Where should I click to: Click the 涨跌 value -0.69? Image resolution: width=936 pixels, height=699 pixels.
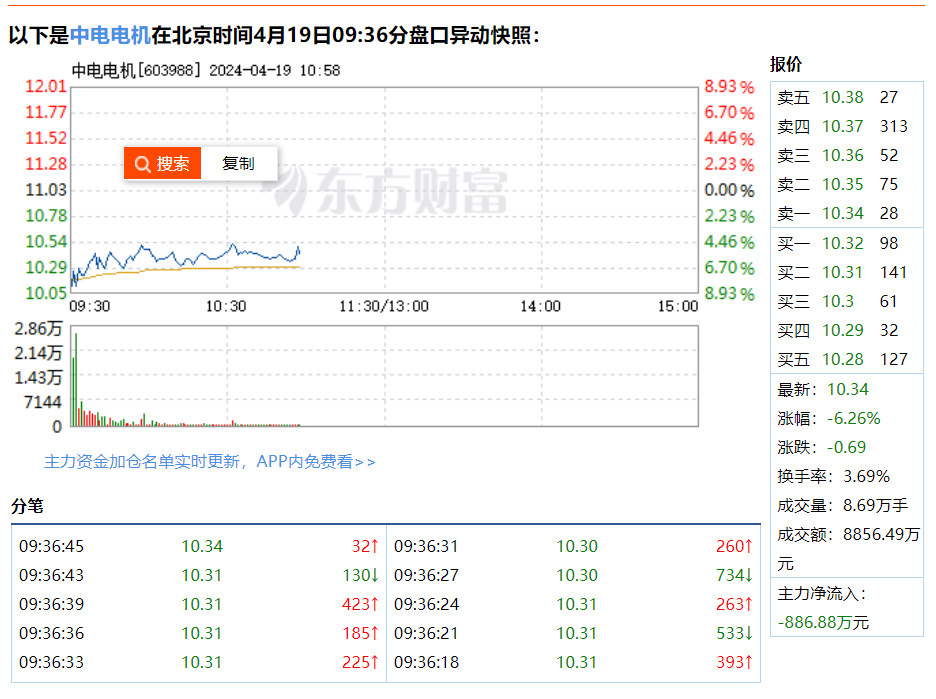click(x=846, y=447)
